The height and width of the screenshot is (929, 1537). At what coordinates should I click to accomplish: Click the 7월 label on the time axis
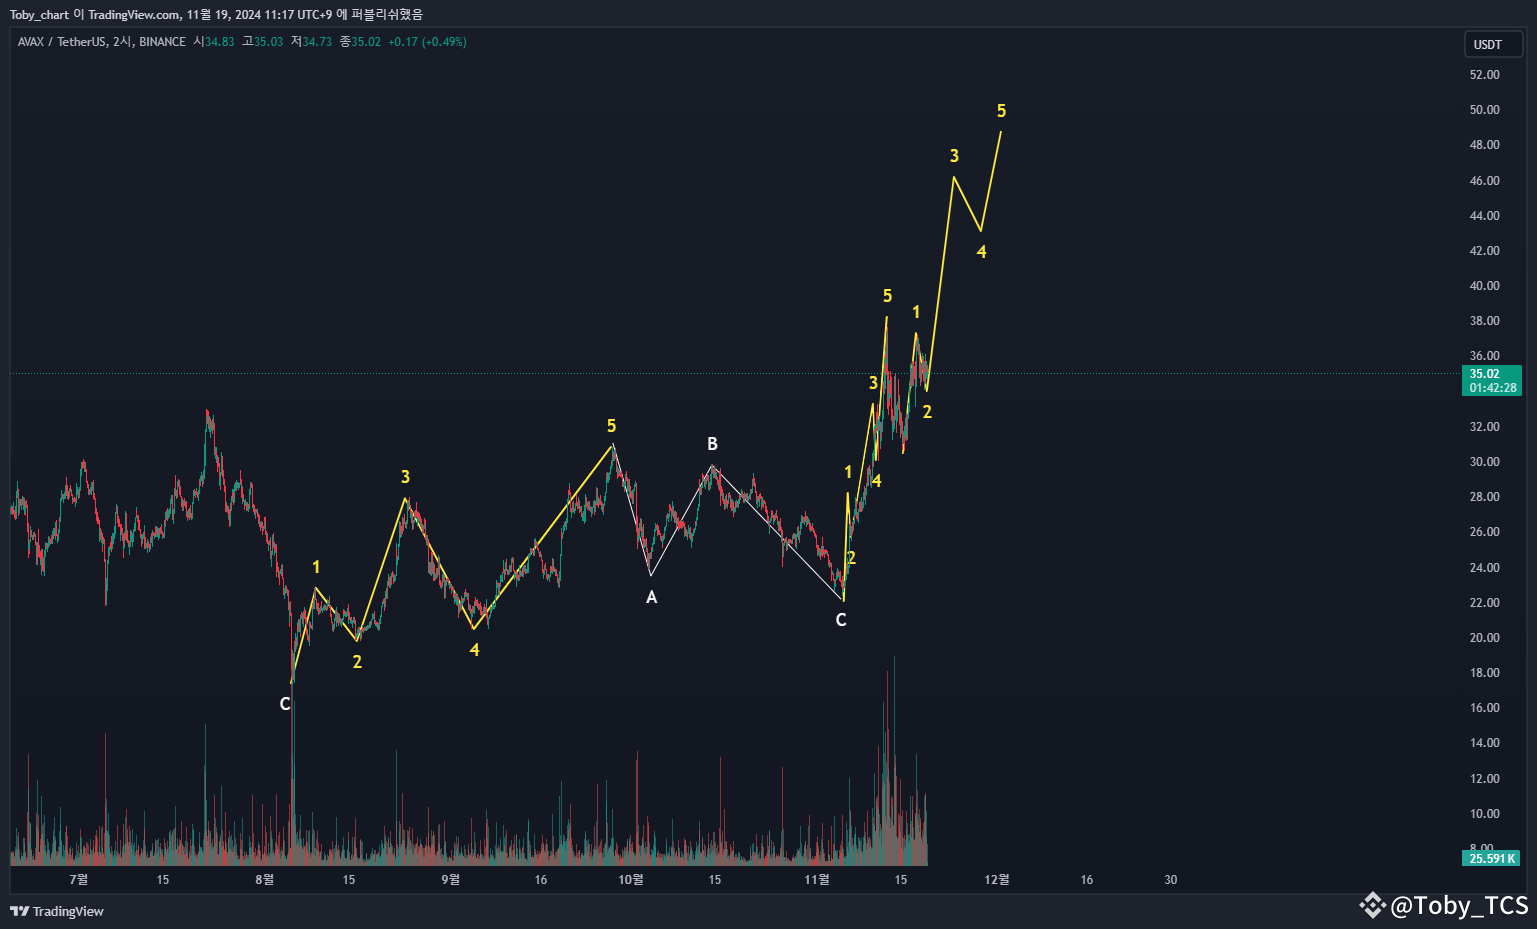[78, 879]
